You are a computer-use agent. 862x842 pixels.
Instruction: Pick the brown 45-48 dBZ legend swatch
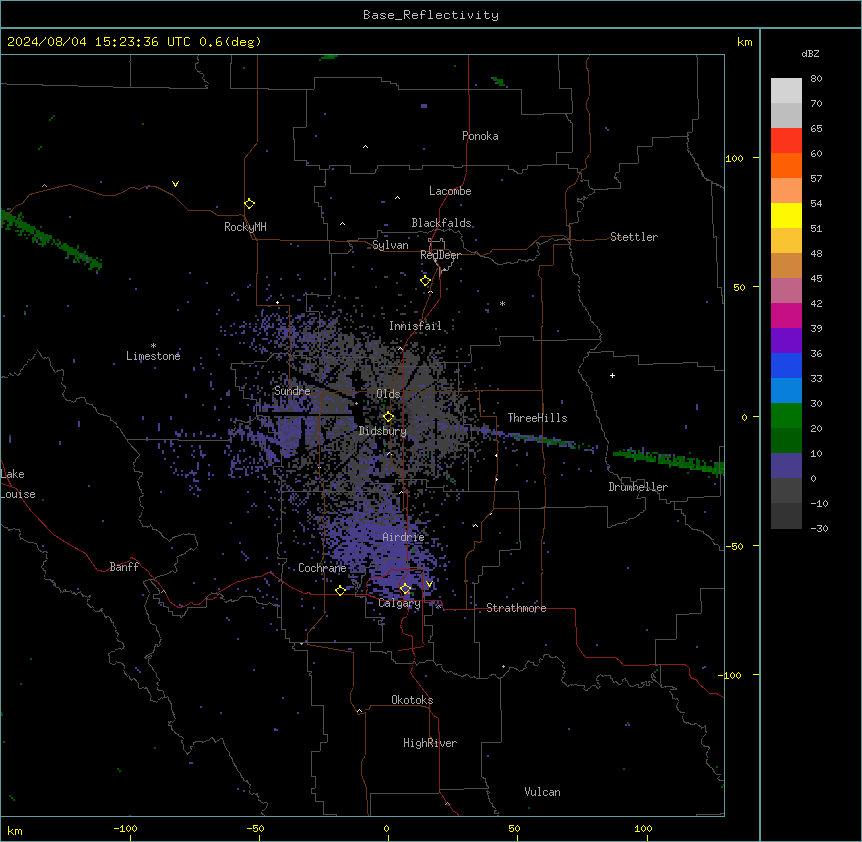click(x=786, y=265)
